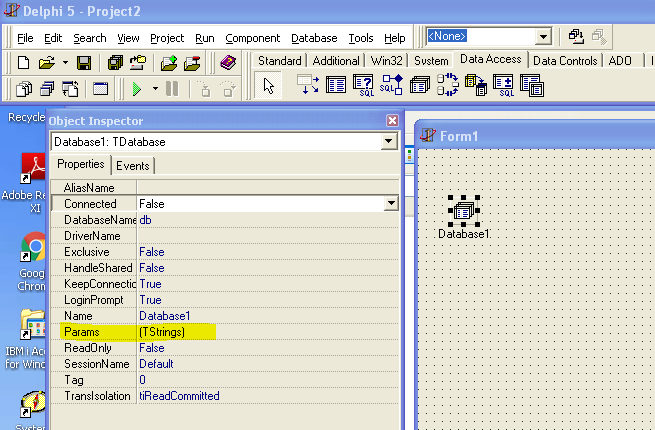Viewport: 655px width, 430px height.
Task: Open the Project menu
Action: [x=167, y=38]
